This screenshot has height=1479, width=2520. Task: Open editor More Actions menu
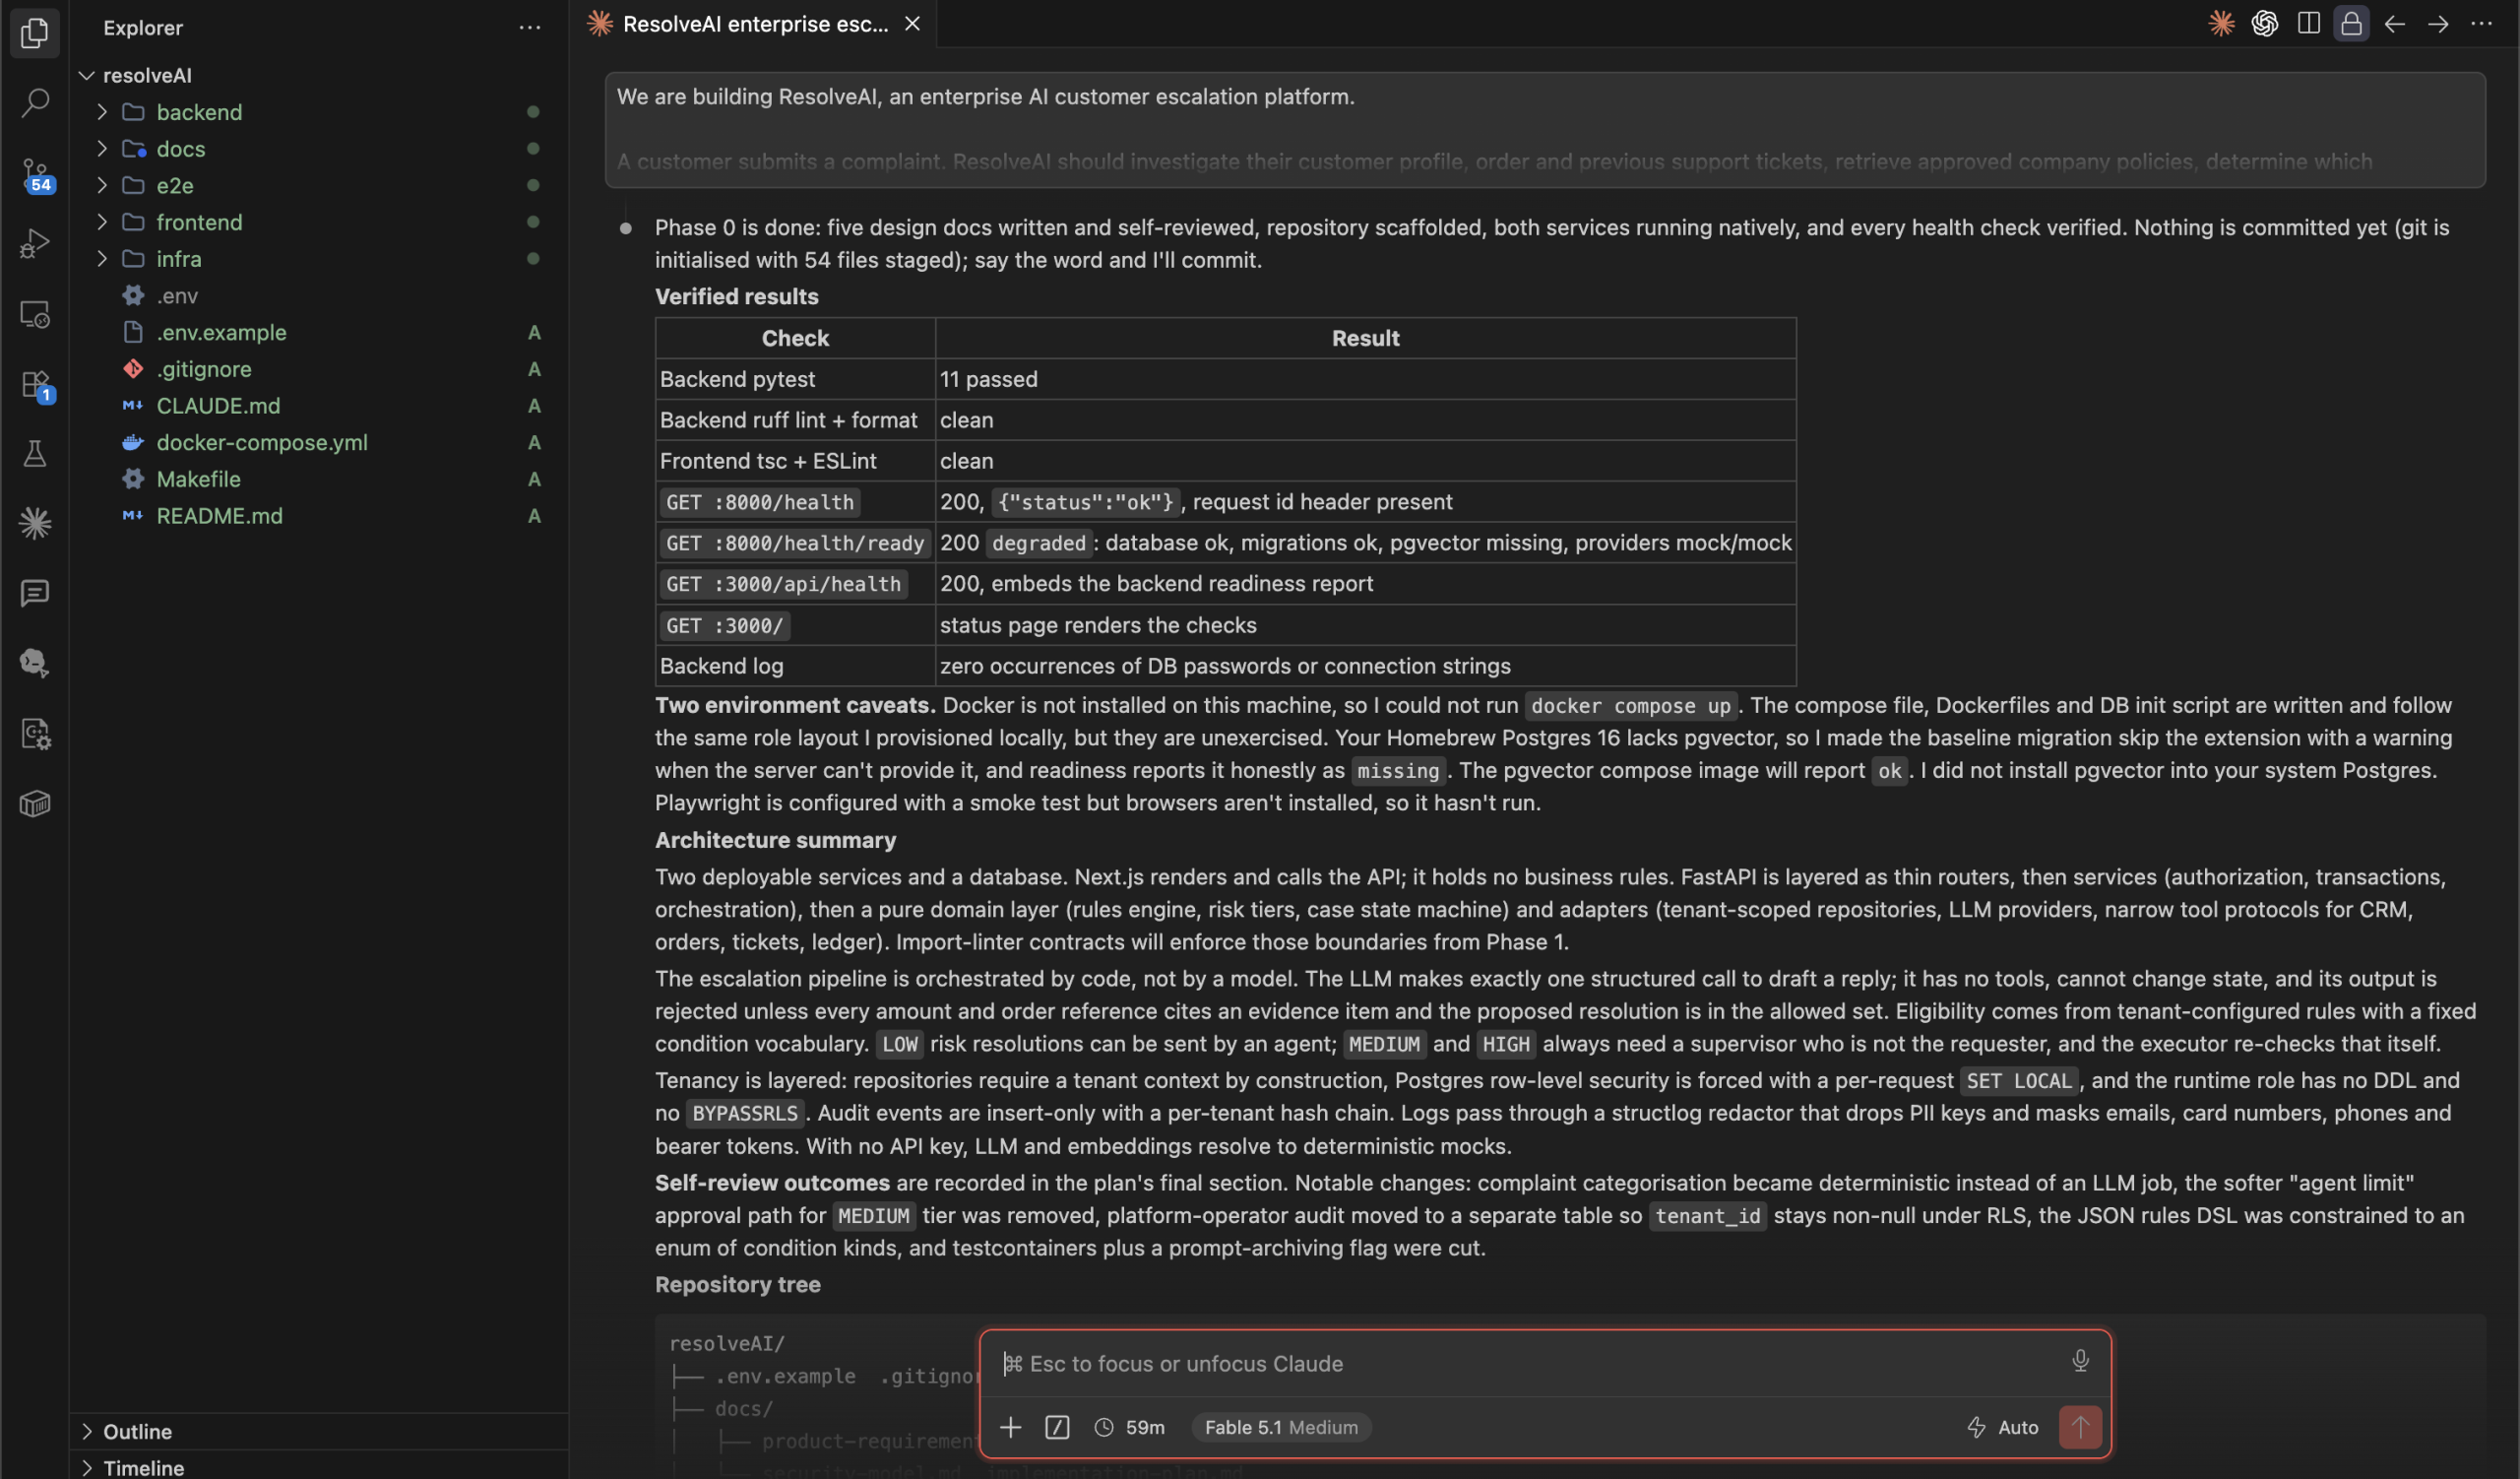coord(2481,23)
